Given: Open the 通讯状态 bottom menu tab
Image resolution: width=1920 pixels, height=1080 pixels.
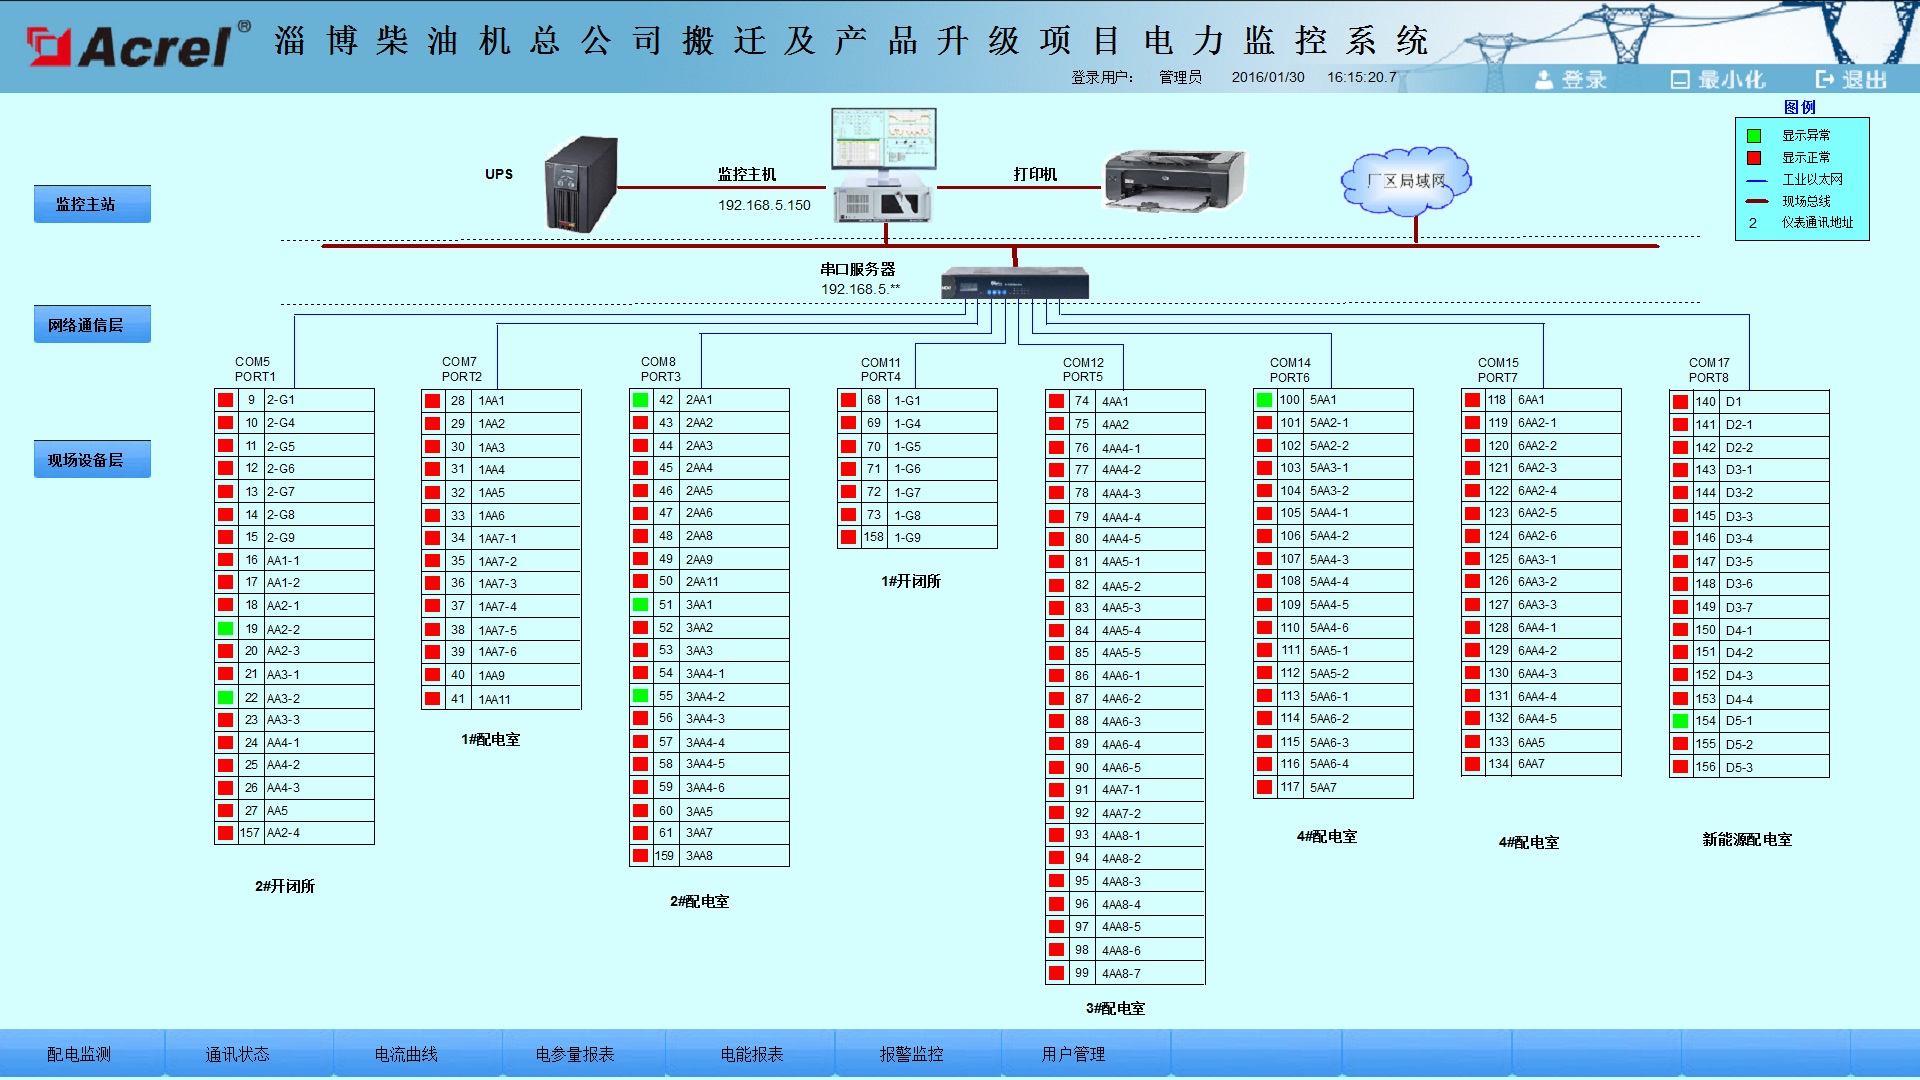Looking at the screenshot, I should tap(237, 1054).
